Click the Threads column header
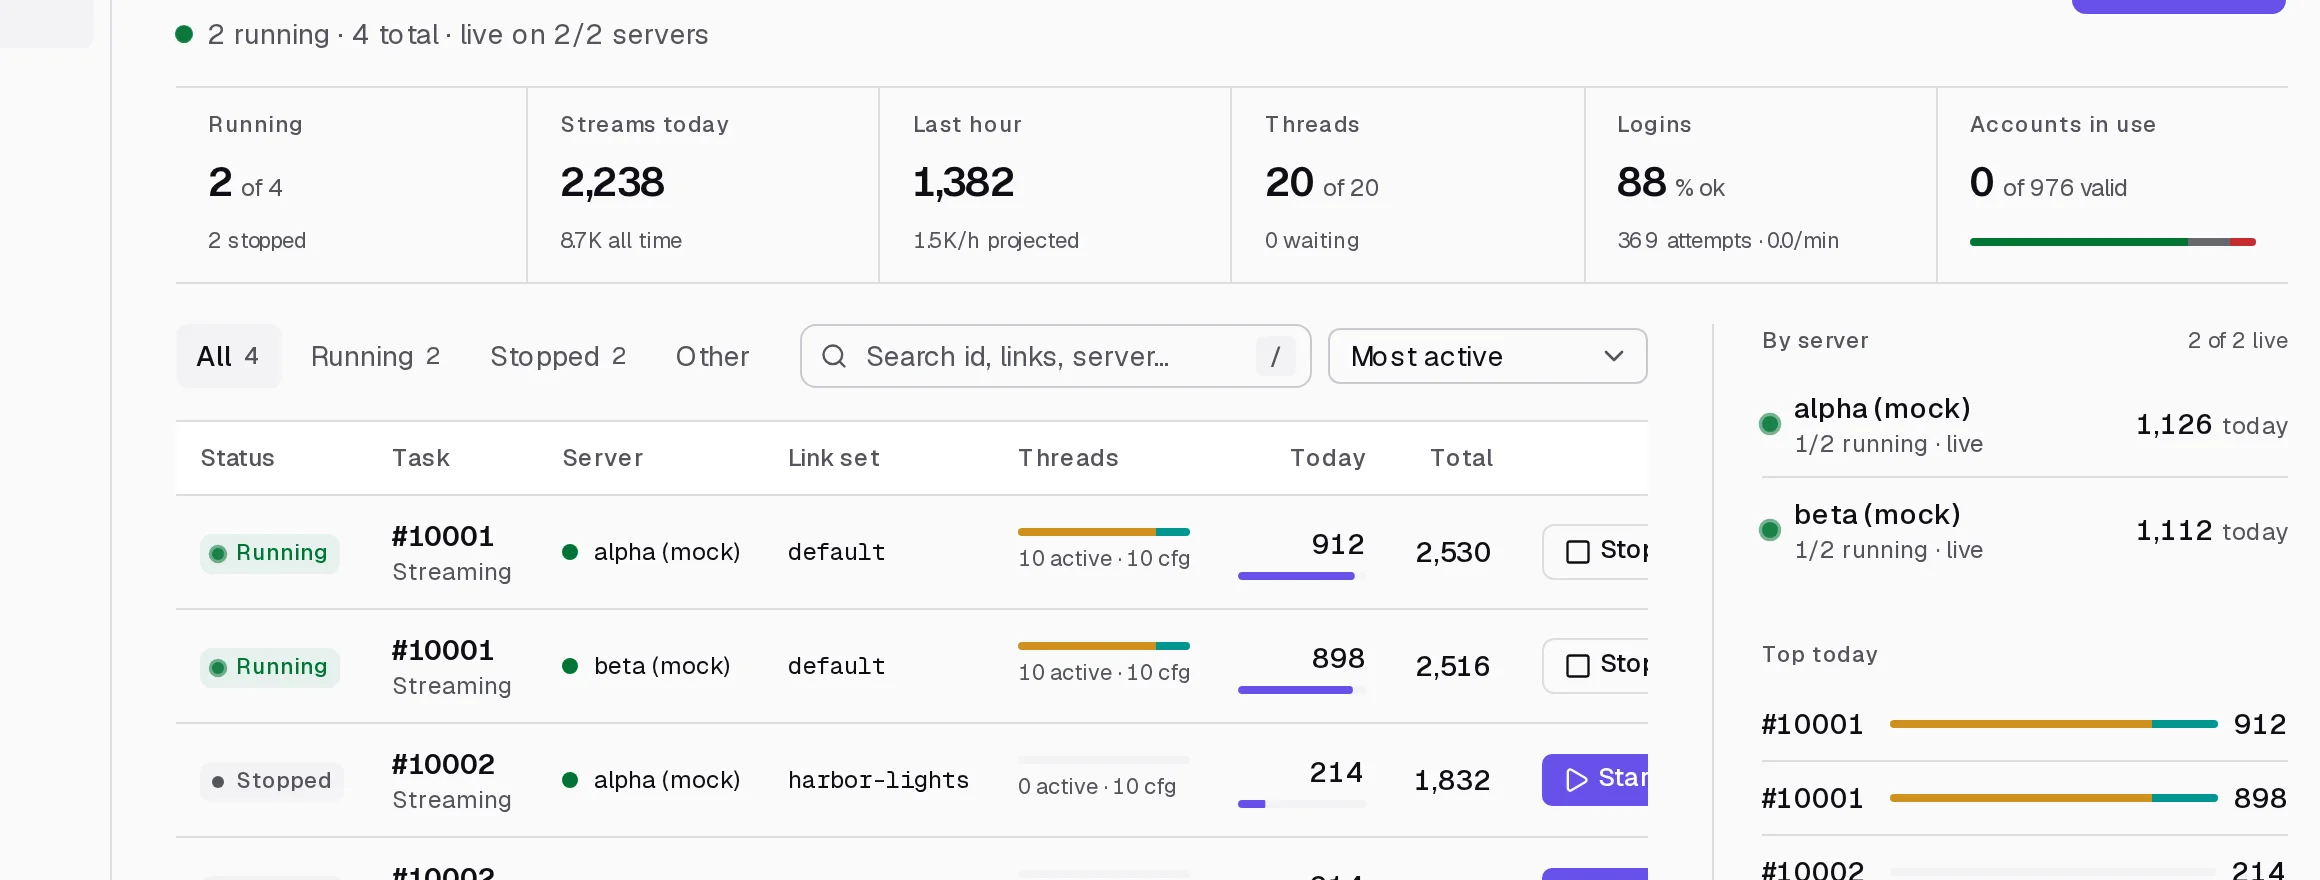The width and height of the screenshot is (2320, 880). [x=1068, y=458]
